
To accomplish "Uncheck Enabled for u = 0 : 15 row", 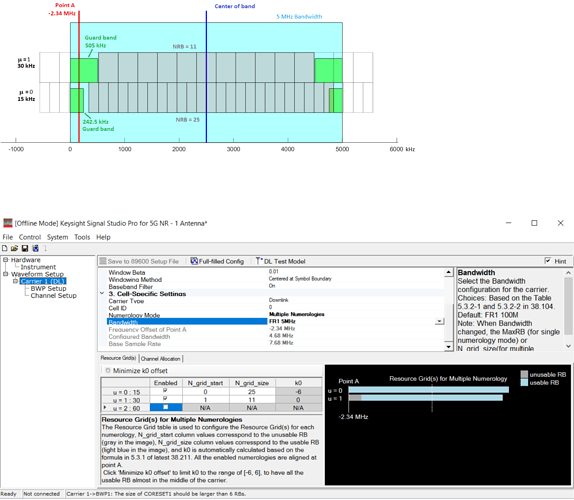I will pyautogui.click(x=165, y=391).
